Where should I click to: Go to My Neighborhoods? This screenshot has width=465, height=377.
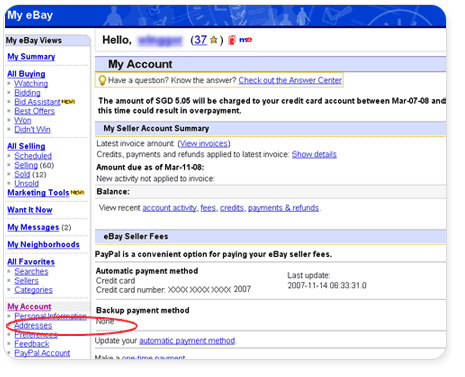43,244
